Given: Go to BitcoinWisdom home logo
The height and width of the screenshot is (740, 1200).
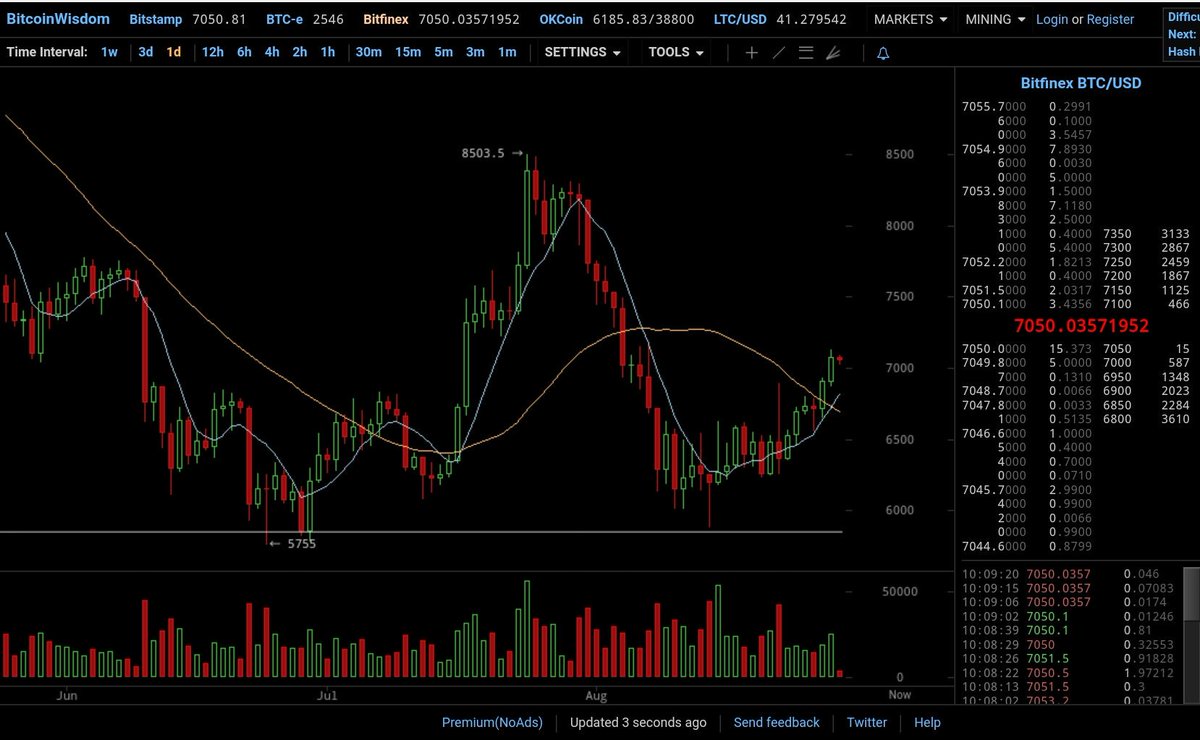Looking at the screenshot, I should 58,19.
